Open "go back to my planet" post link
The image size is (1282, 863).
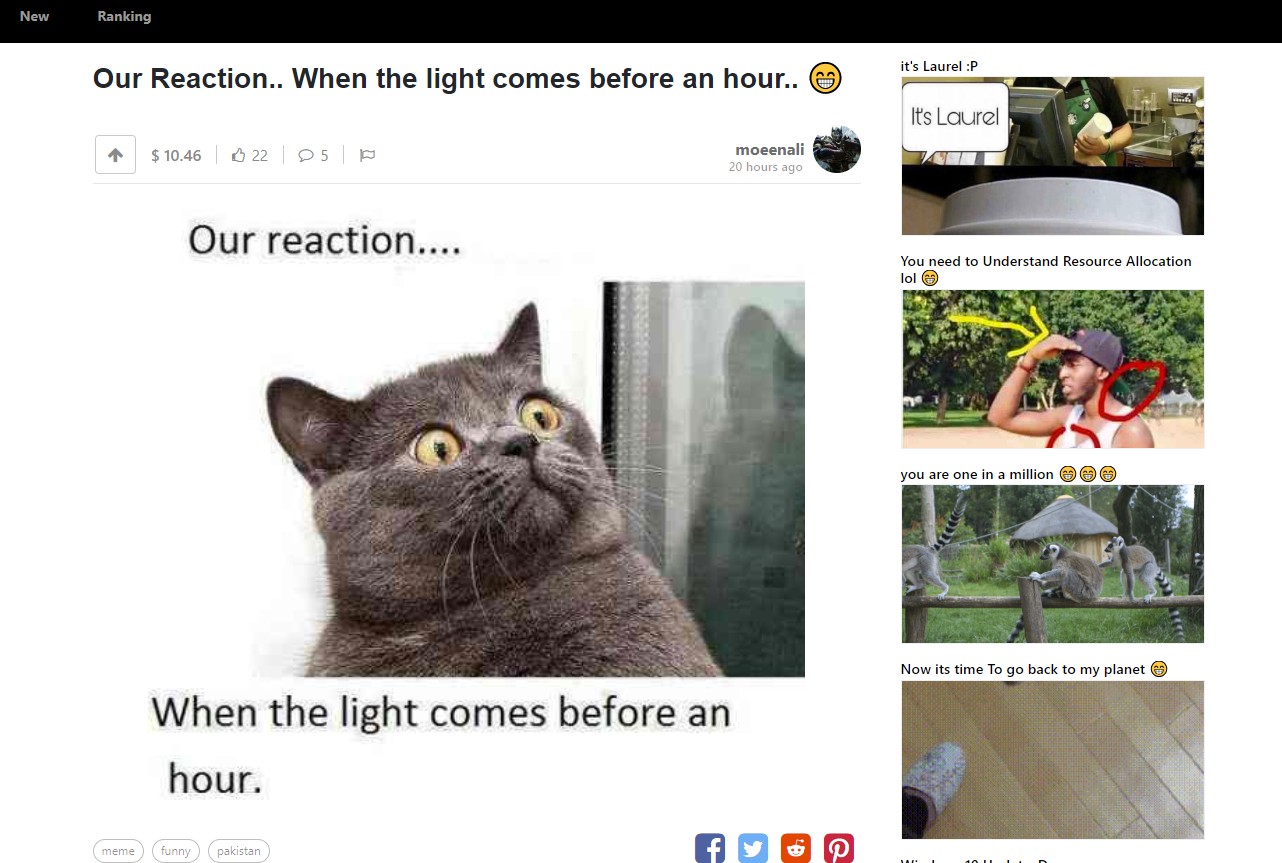[x=1034, y=669]
